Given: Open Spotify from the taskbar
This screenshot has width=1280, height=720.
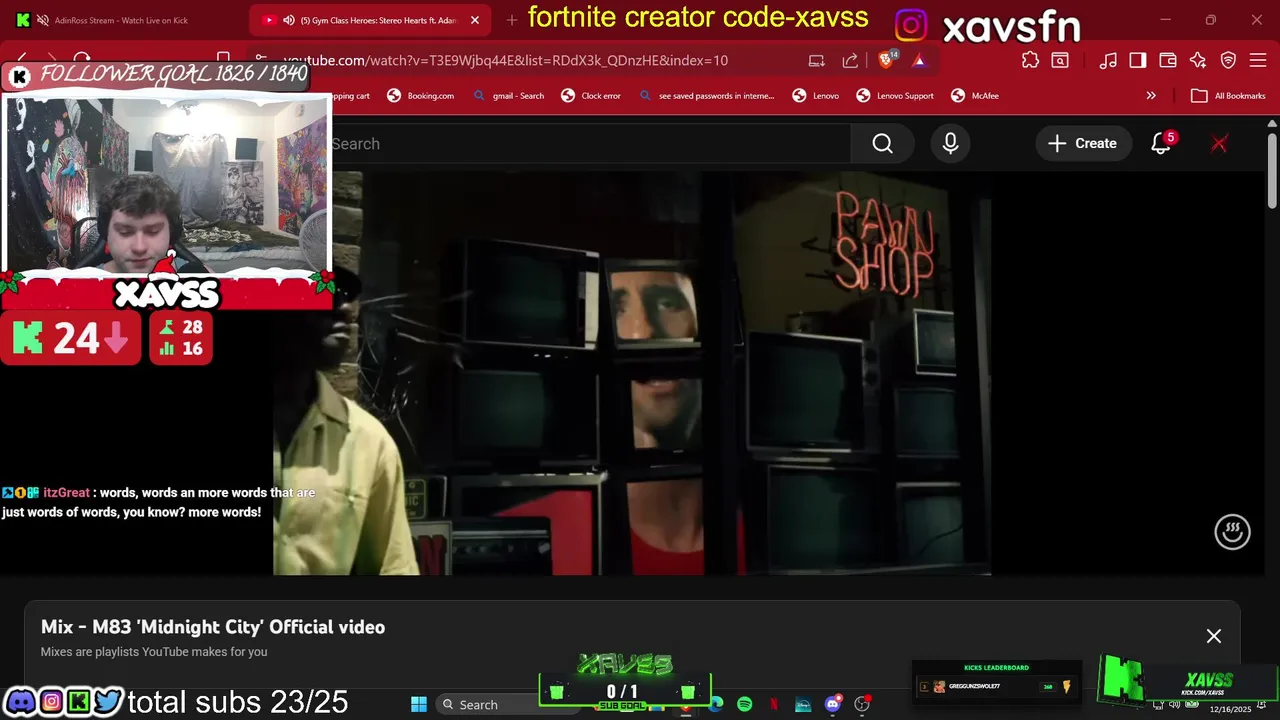Looking at the screenshot, I should pyautogui.click(x=745, y=705).
